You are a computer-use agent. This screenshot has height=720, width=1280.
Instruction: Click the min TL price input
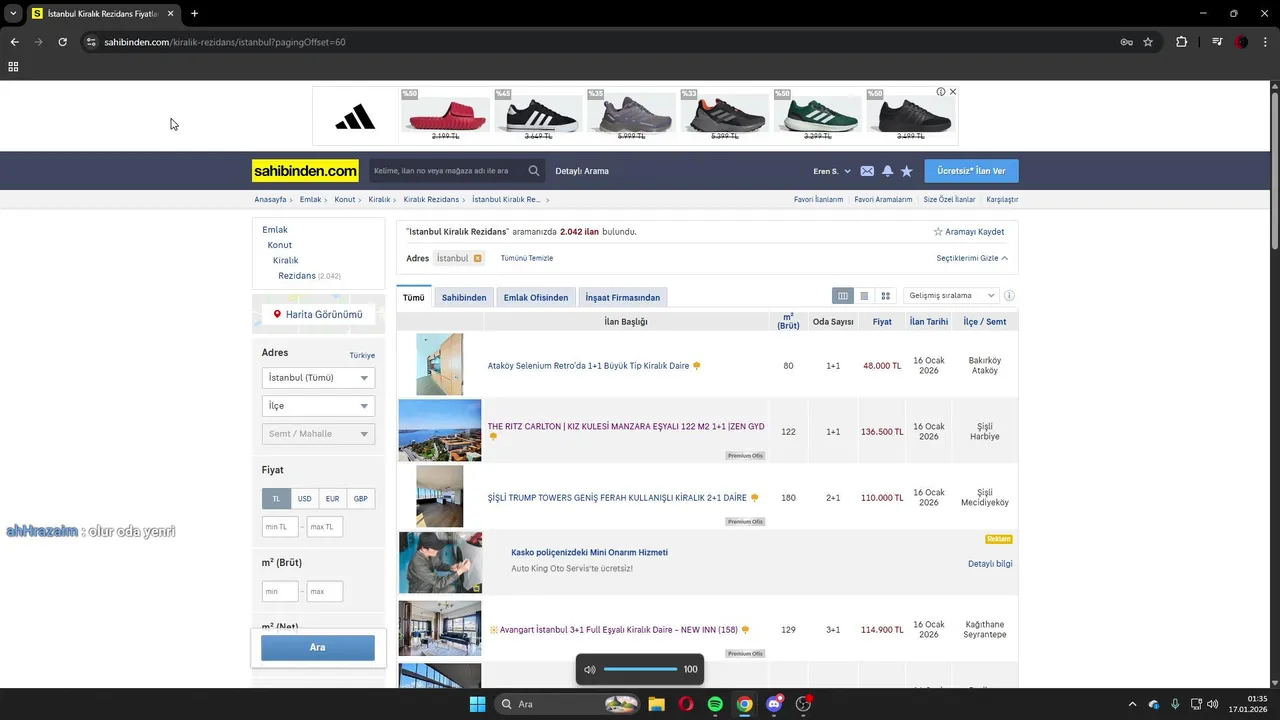click(280, 527)
